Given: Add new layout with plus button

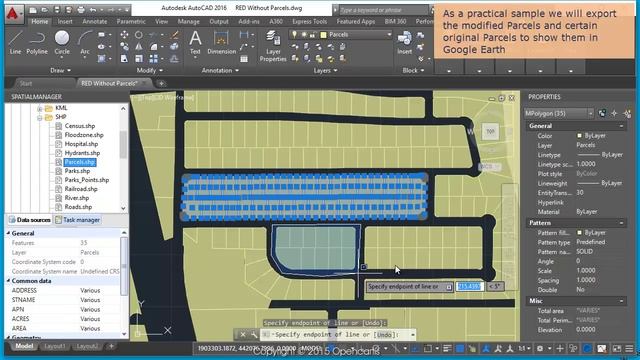Looking at the screenshot, I should coord(111,346).
